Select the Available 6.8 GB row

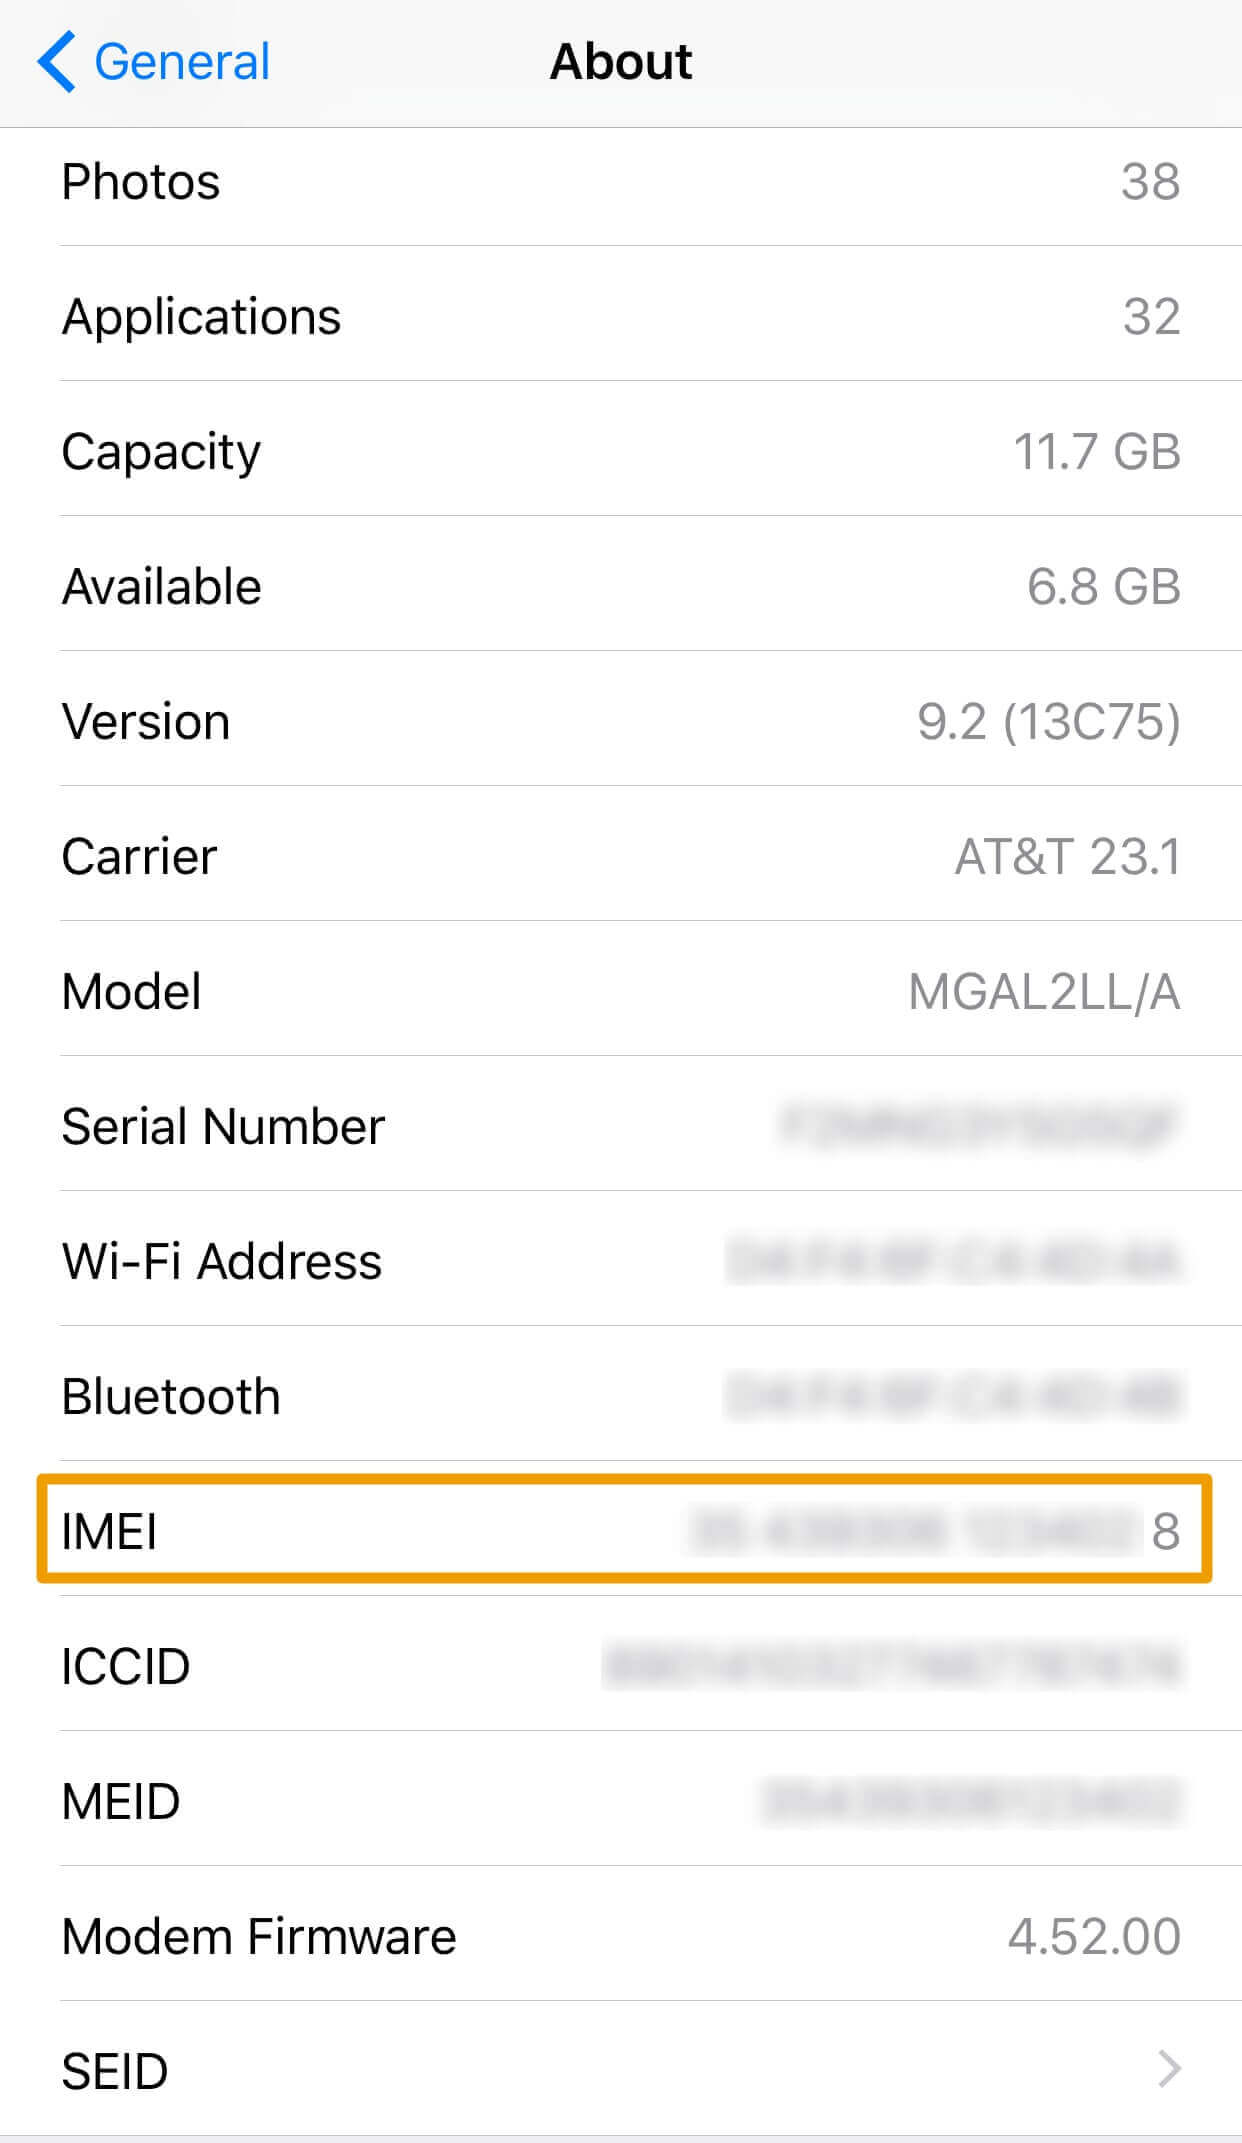[x=621, y=584]
